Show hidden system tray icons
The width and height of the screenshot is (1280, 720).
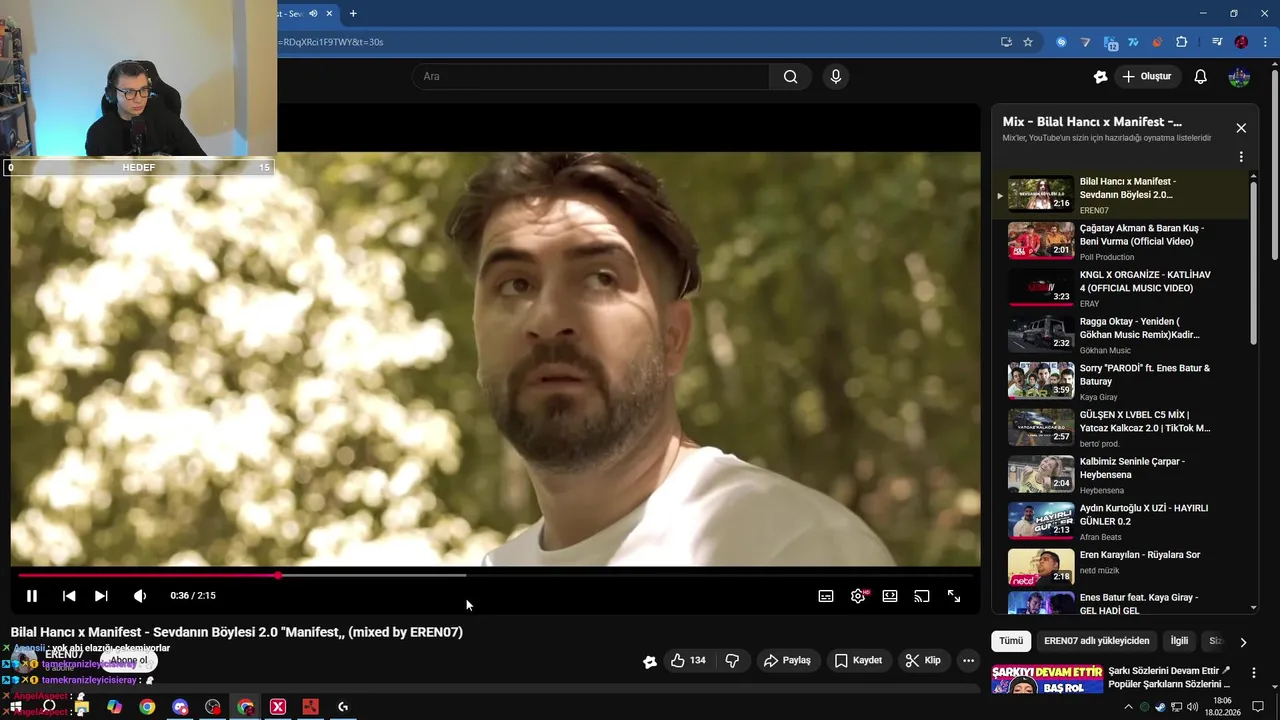pos(1129,707)
